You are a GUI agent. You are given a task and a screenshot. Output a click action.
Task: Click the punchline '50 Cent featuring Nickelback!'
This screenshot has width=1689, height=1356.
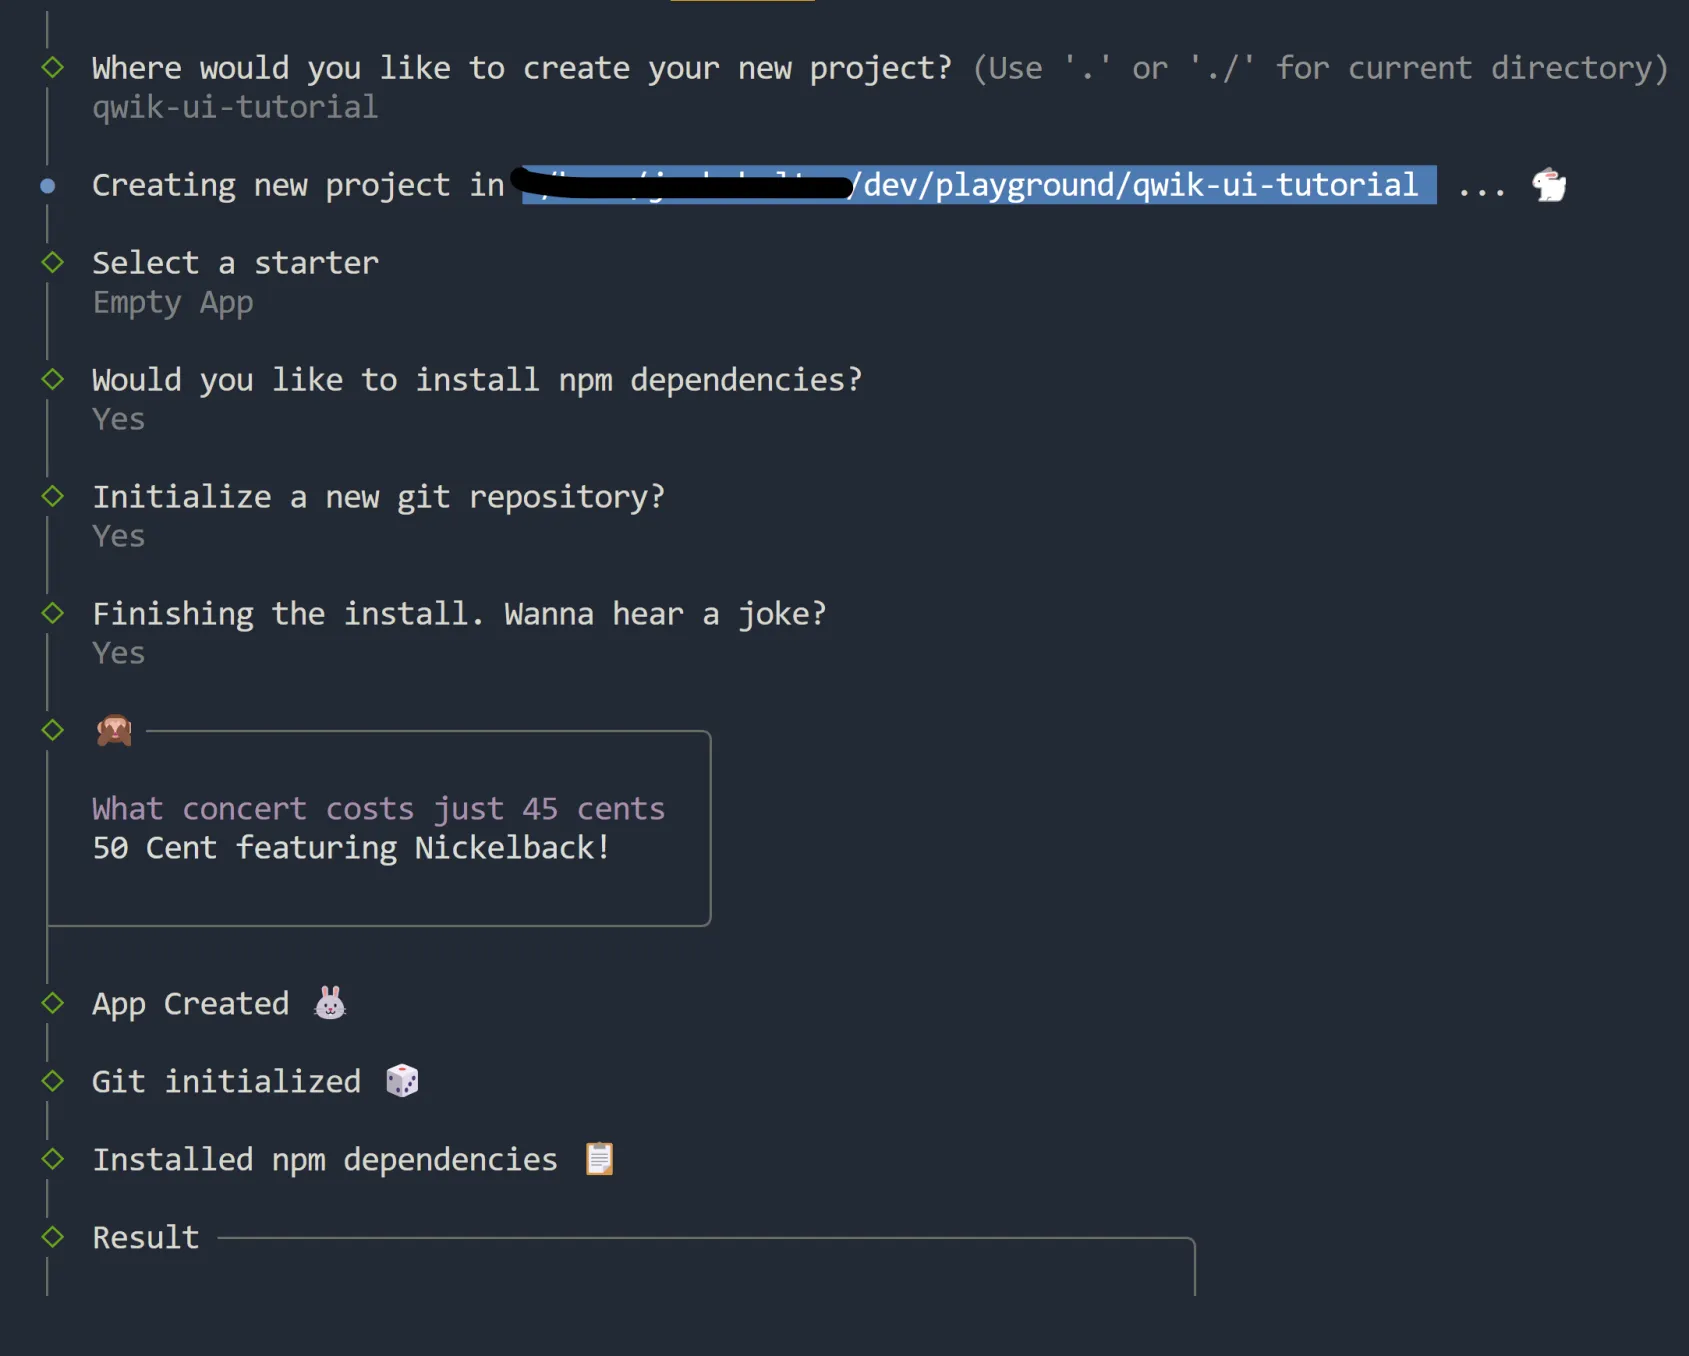pos(351,848)
